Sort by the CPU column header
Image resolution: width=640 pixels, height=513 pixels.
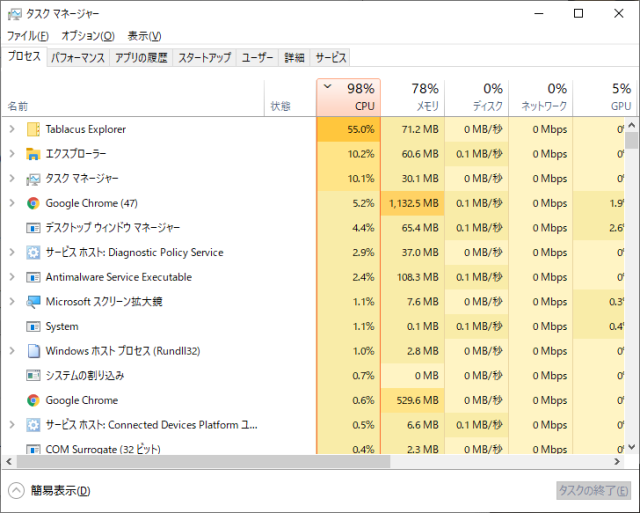tap(349, 97)
